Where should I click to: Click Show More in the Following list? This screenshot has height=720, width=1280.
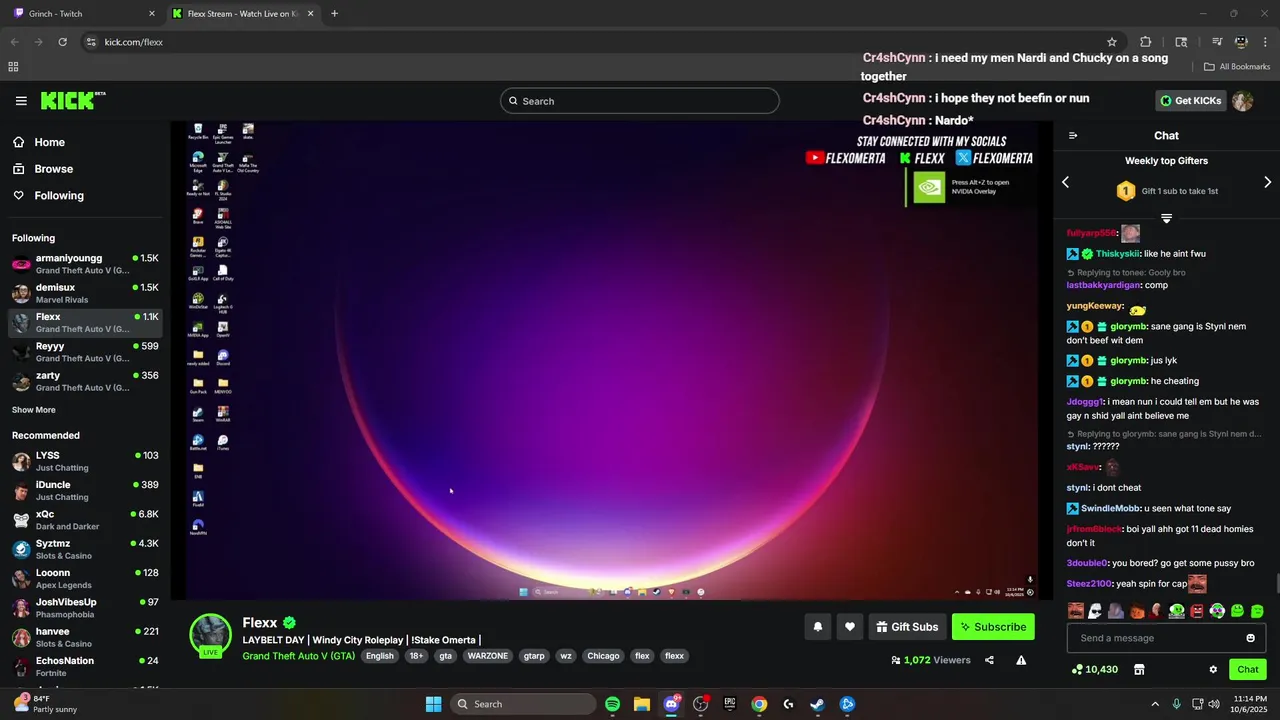(x=34, y=410)
